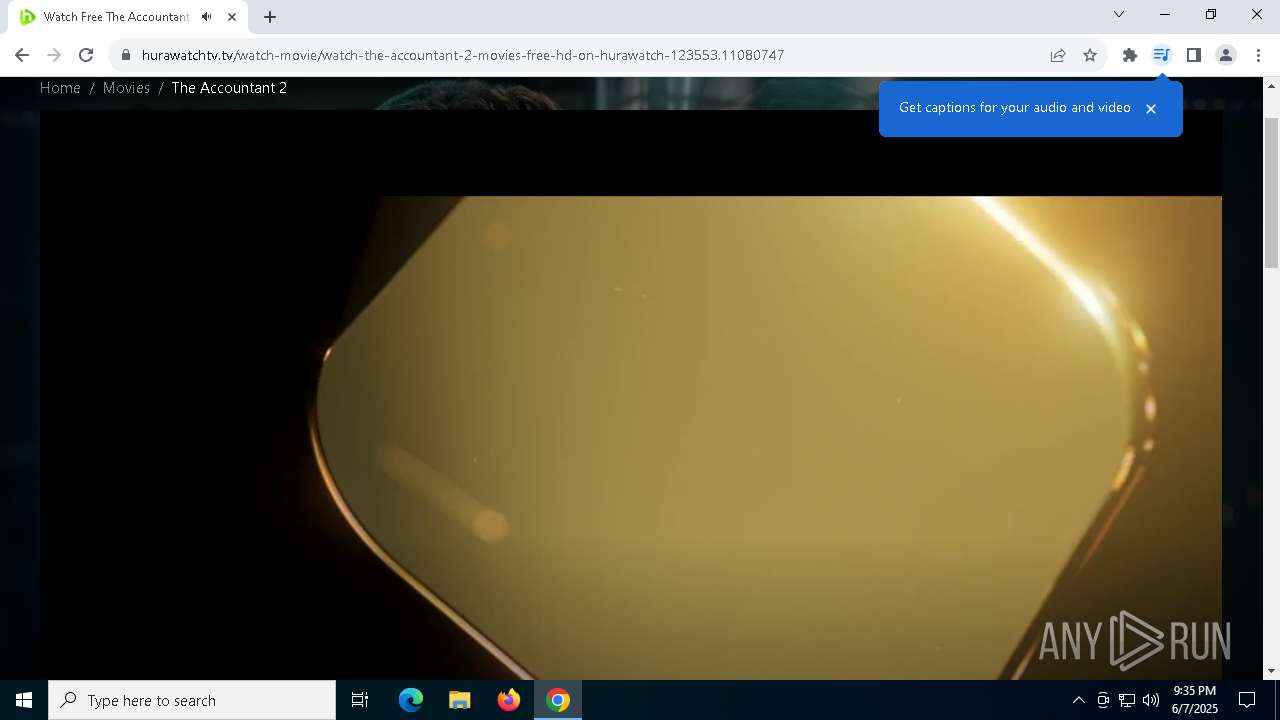This screenshot has width=1280, height=720.
Task: Open Task View on taskbar
Action: point(360,700)
